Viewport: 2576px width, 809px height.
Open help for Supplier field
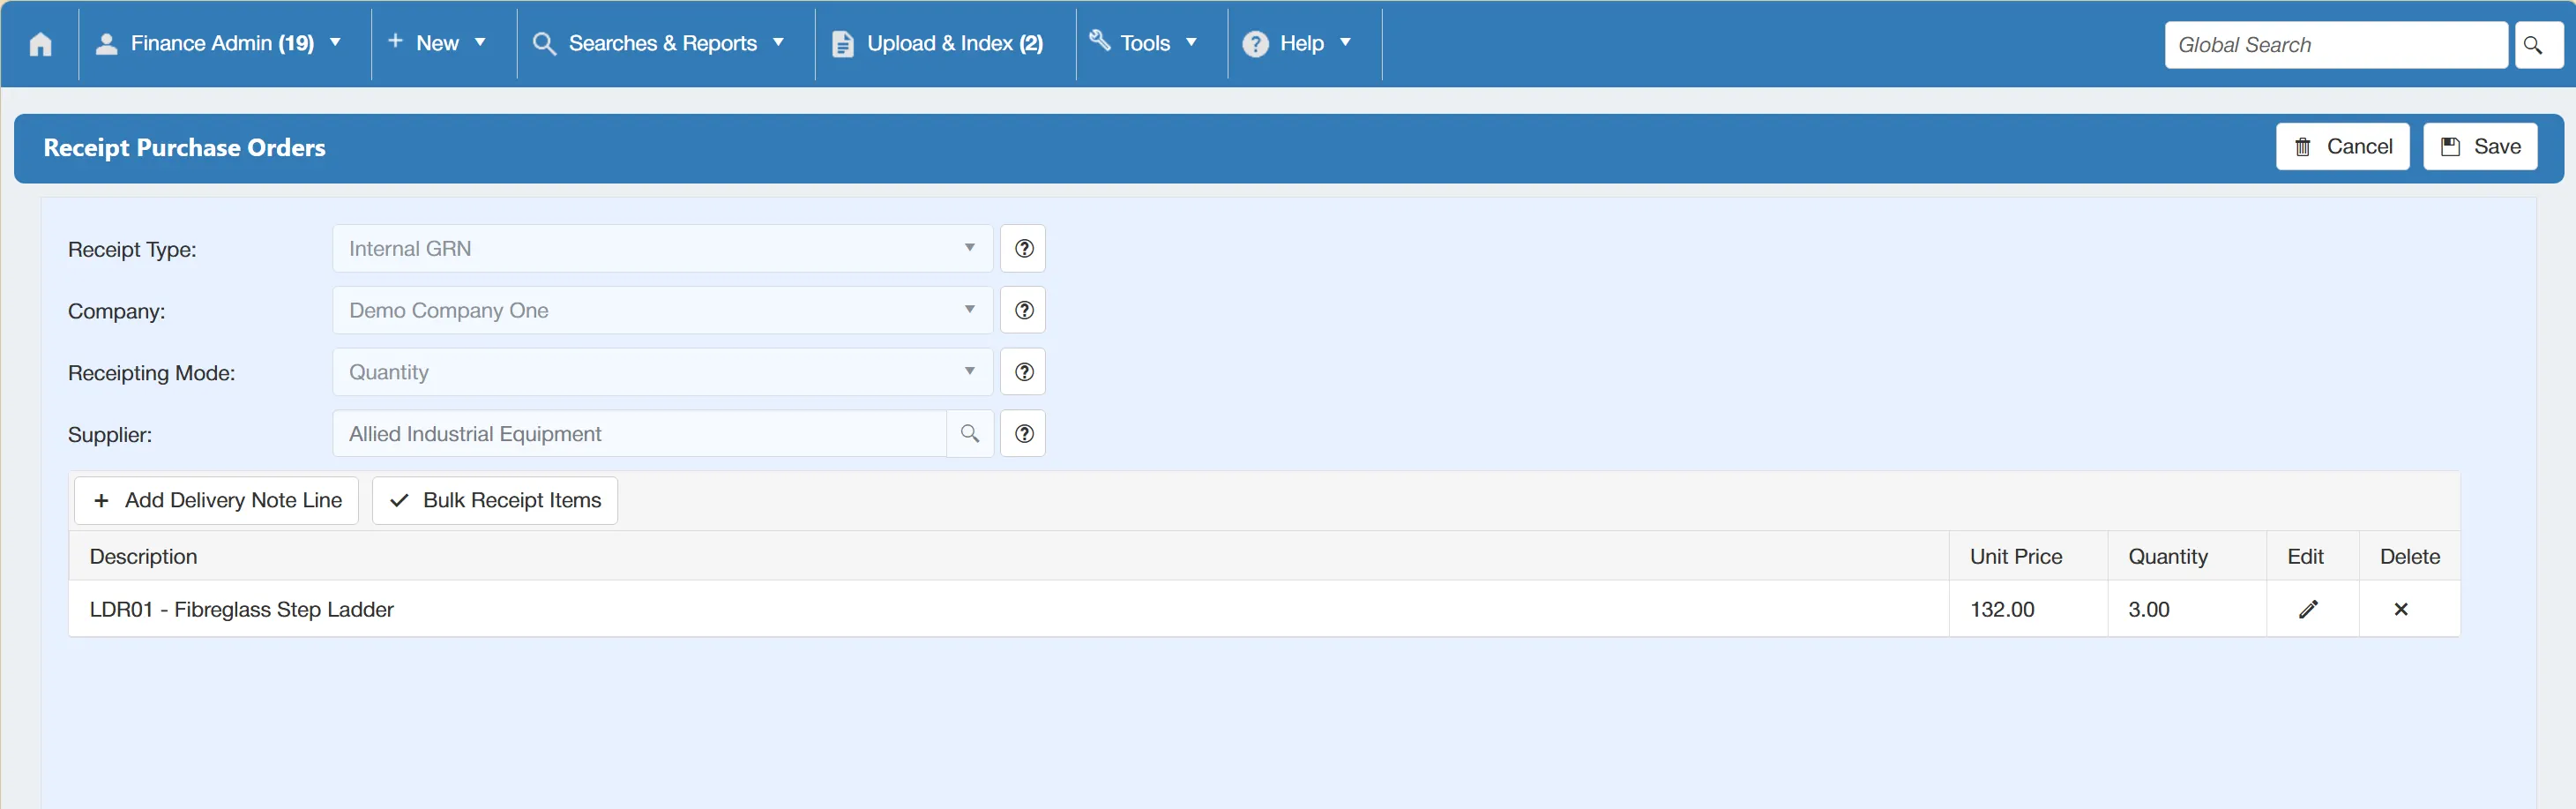(x=1023, y=434)
